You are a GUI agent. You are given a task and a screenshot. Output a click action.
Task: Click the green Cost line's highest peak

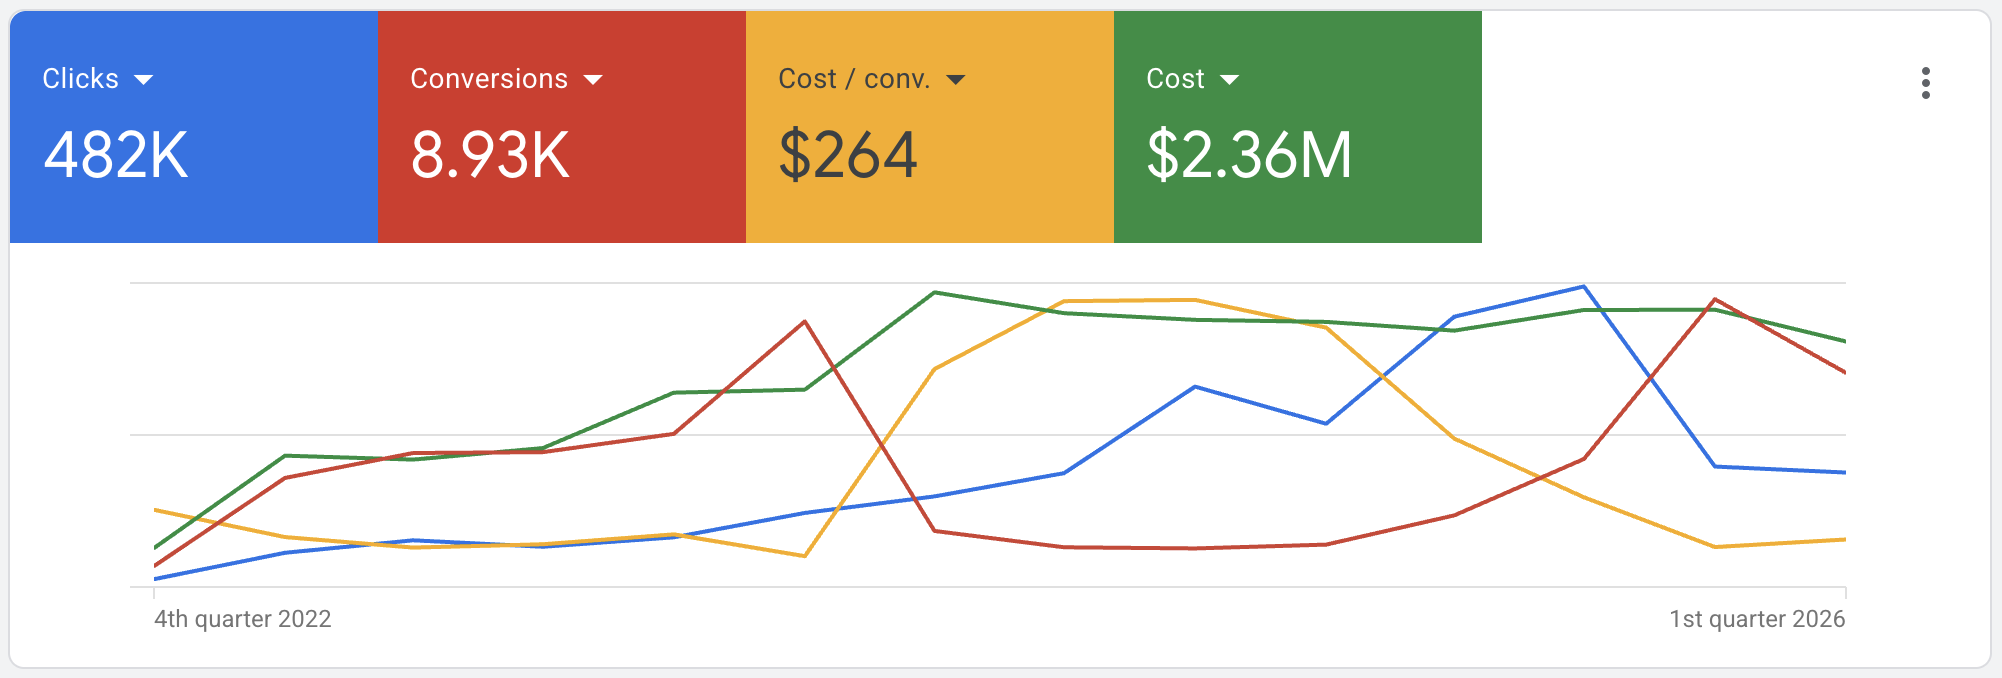[934, 292]
